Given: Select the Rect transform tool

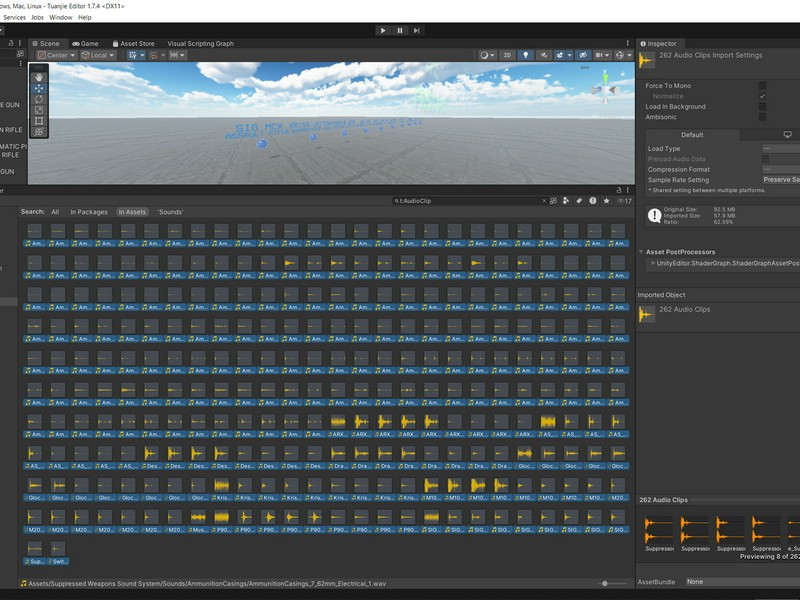Looking at the screenshot, I should [x=39, y=121].
